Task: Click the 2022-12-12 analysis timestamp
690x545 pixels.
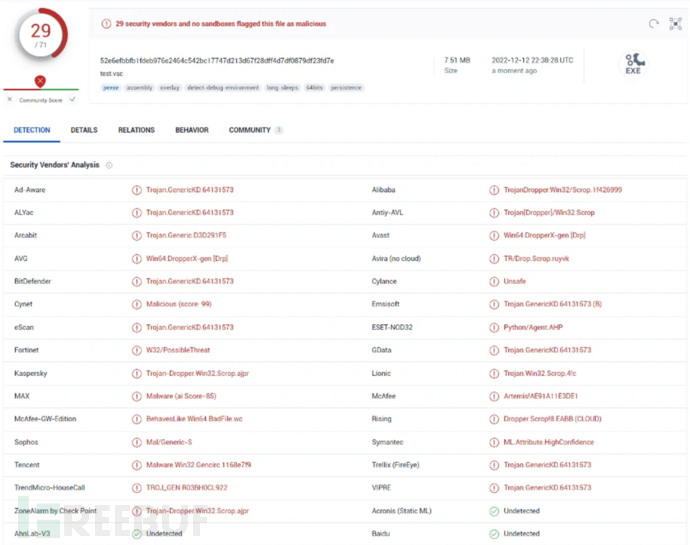Action: 532,60
